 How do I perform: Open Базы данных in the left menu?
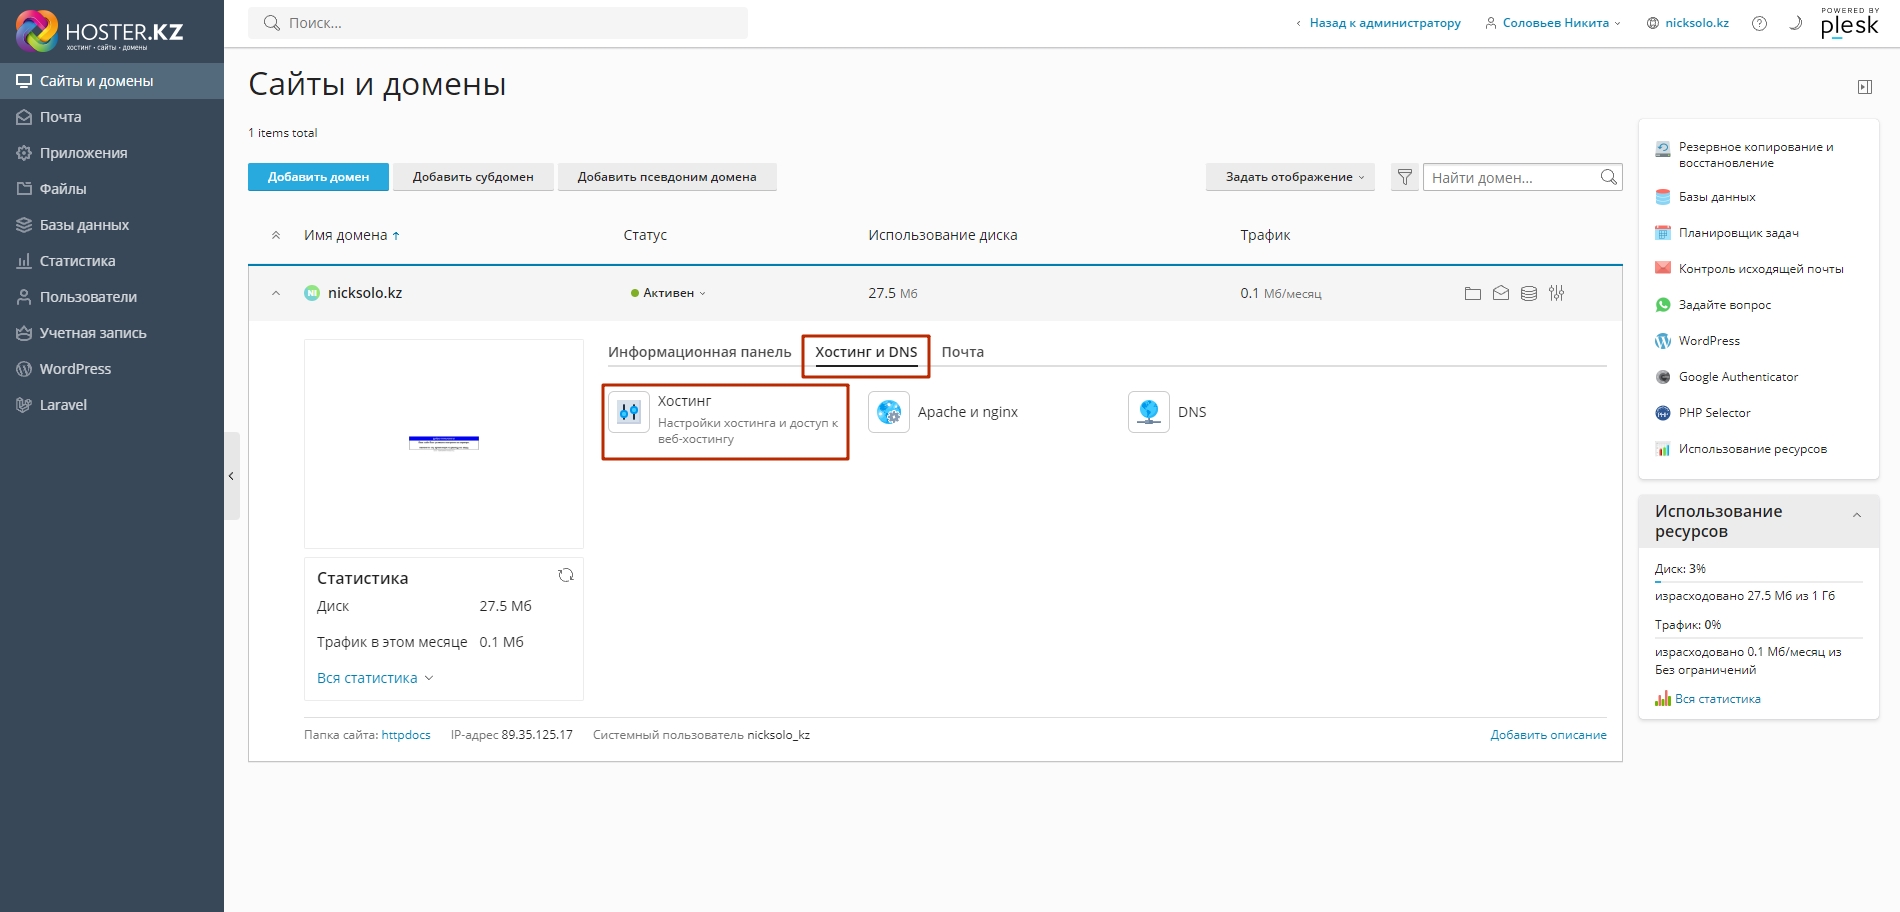coord(84,225)
